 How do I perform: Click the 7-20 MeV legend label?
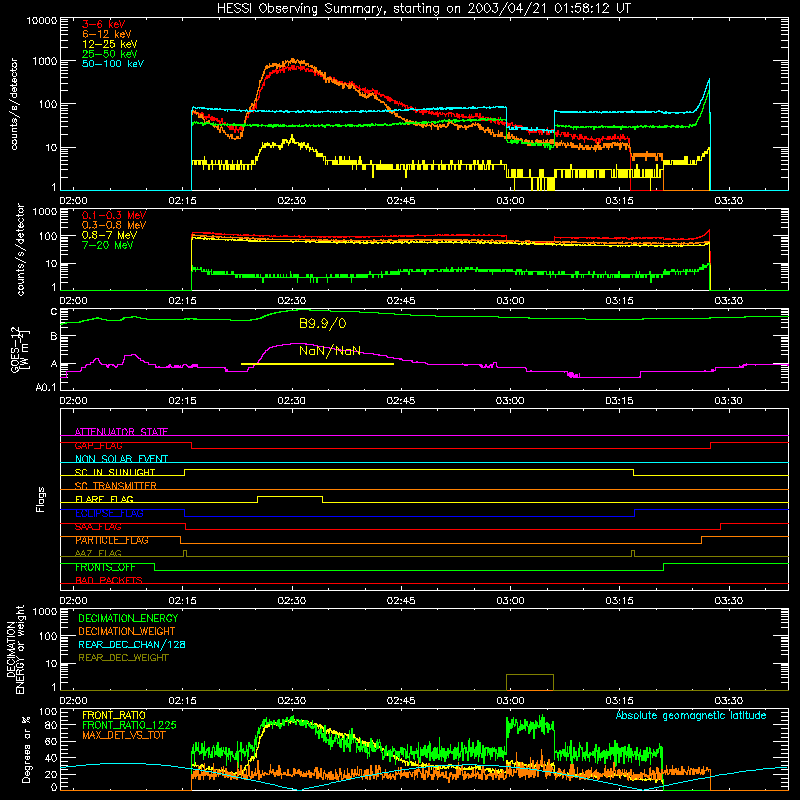pyautogui.click(x=107, y=245)
